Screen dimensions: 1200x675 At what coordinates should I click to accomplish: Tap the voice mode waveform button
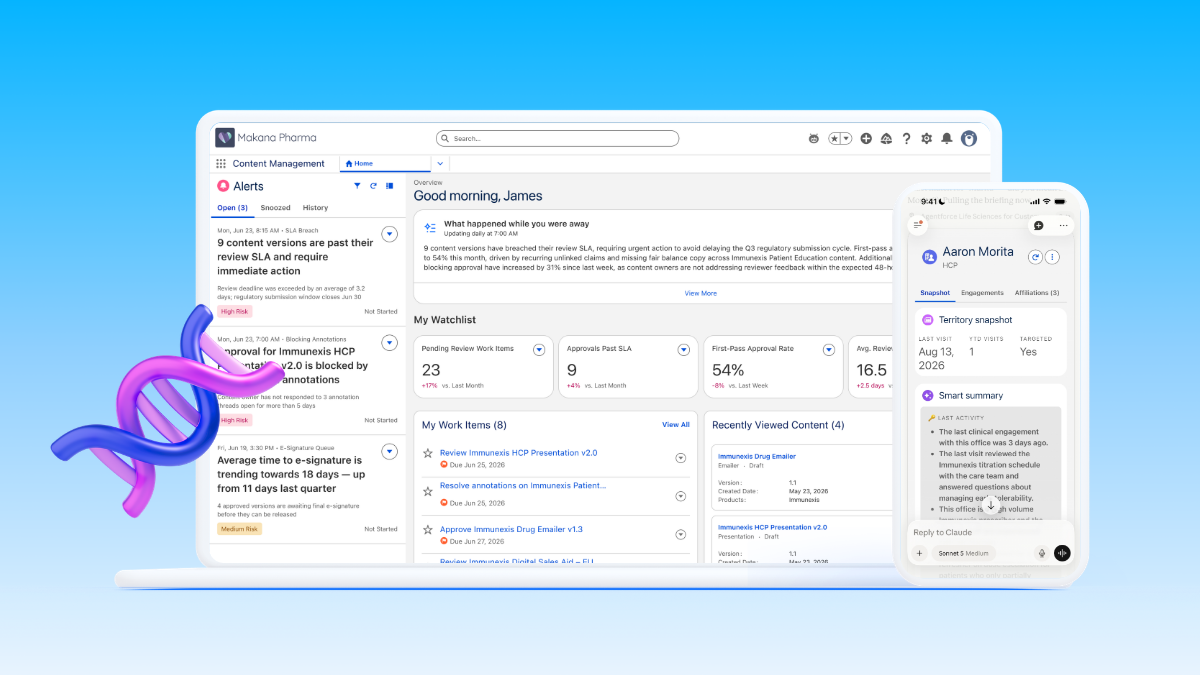[x=1062, y=553]
